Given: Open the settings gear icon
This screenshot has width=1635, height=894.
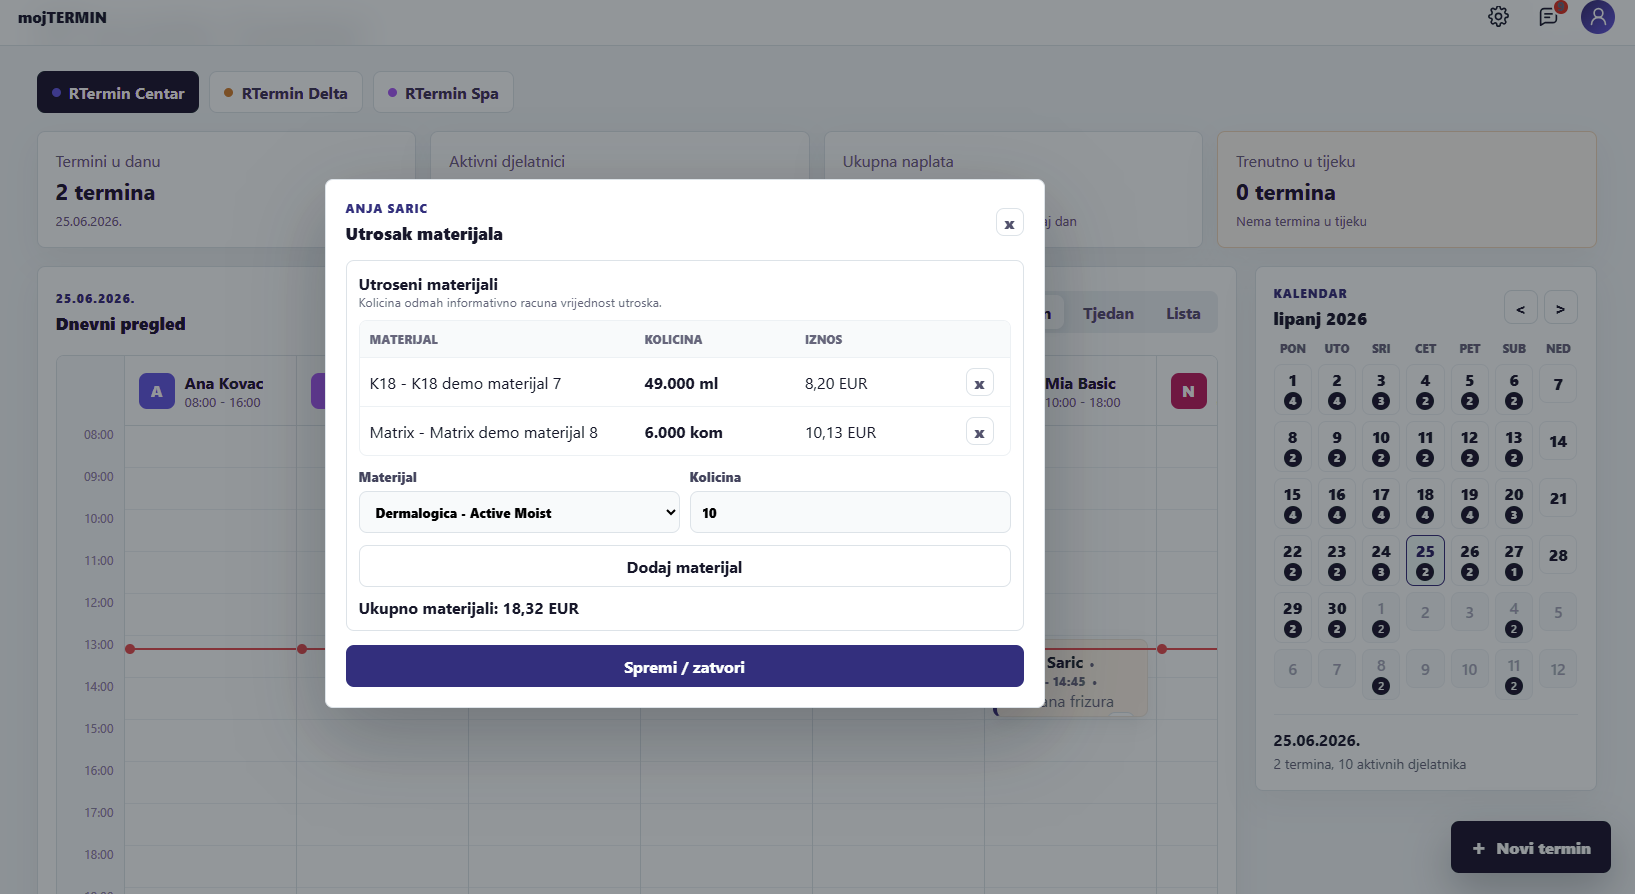Looking at the screenshot, I should [x=1498, y=17].
